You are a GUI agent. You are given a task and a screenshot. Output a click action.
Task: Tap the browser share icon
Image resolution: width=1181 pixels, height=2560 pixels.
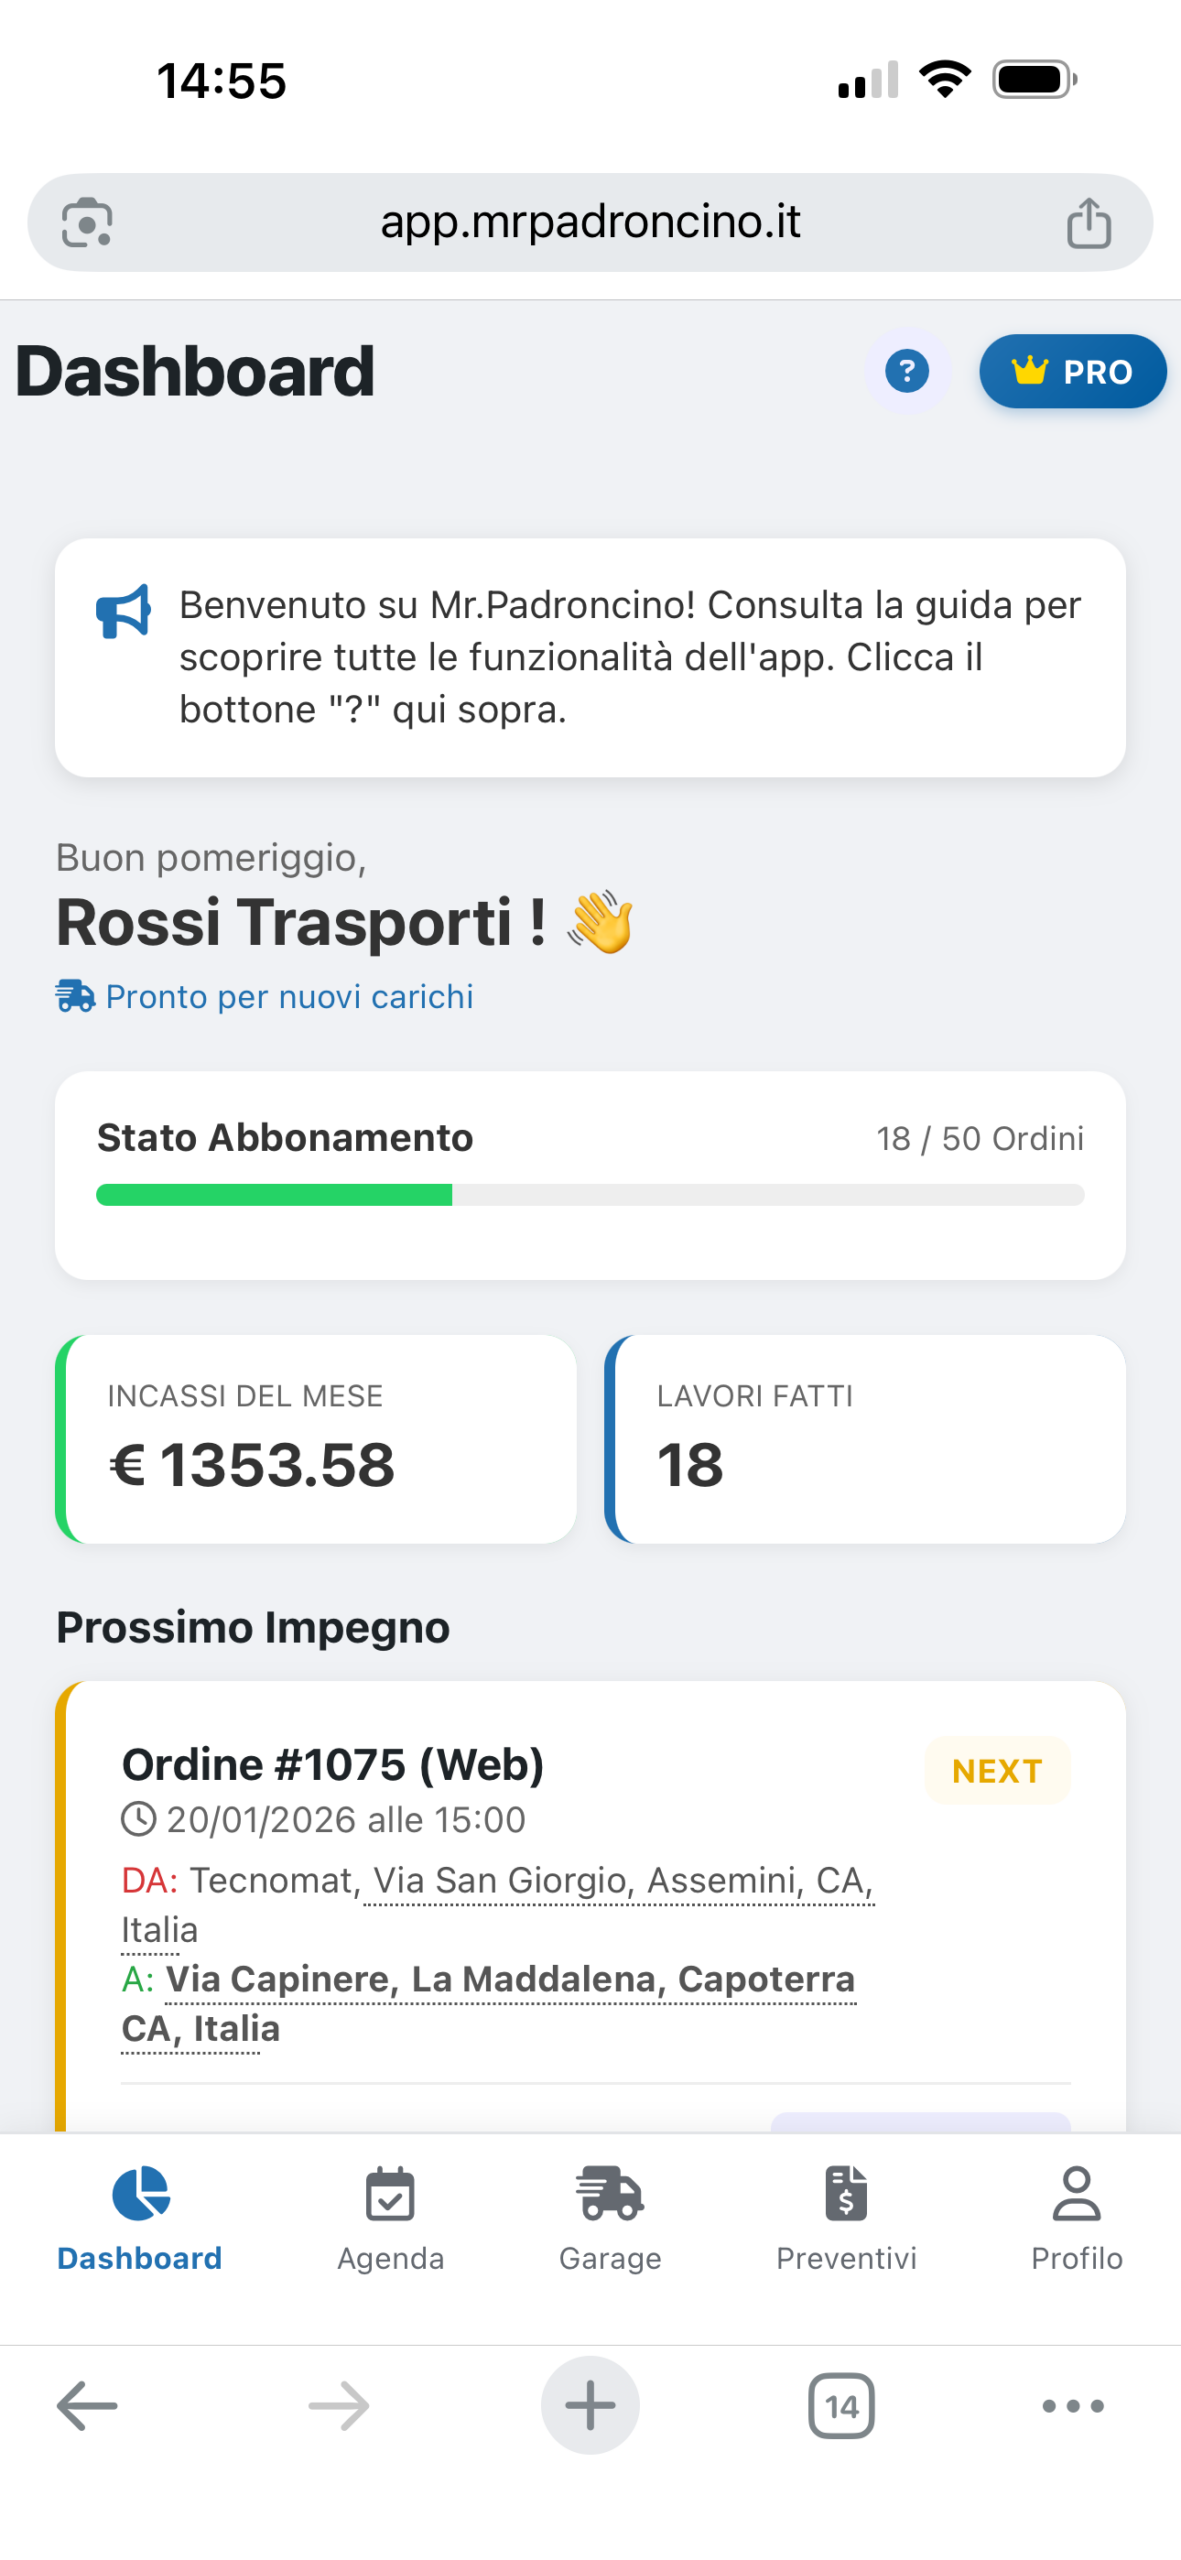tap(1088, 222)
